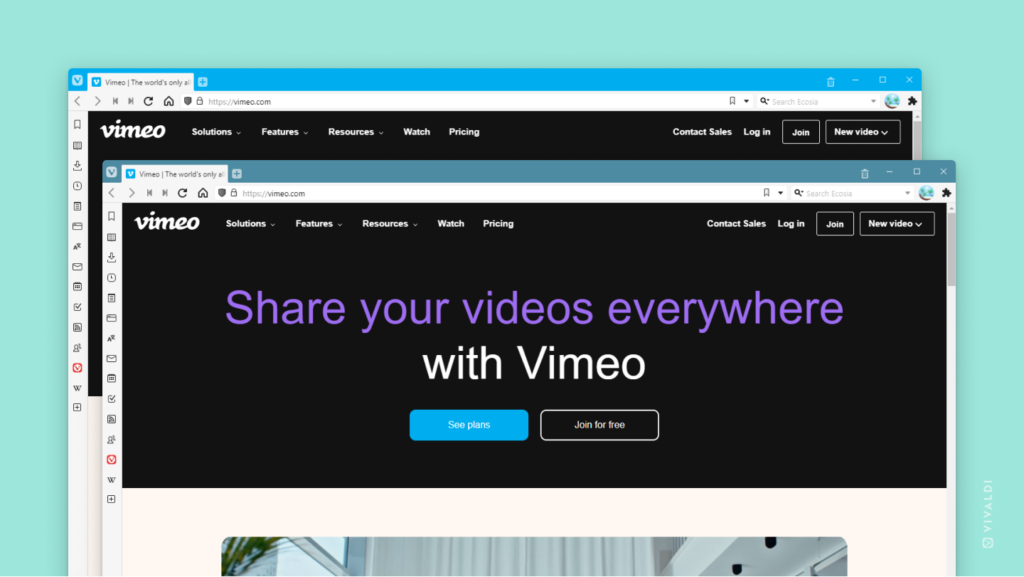
Task: Click Back arrow in front window toolbar
Action: click(112, 193)
